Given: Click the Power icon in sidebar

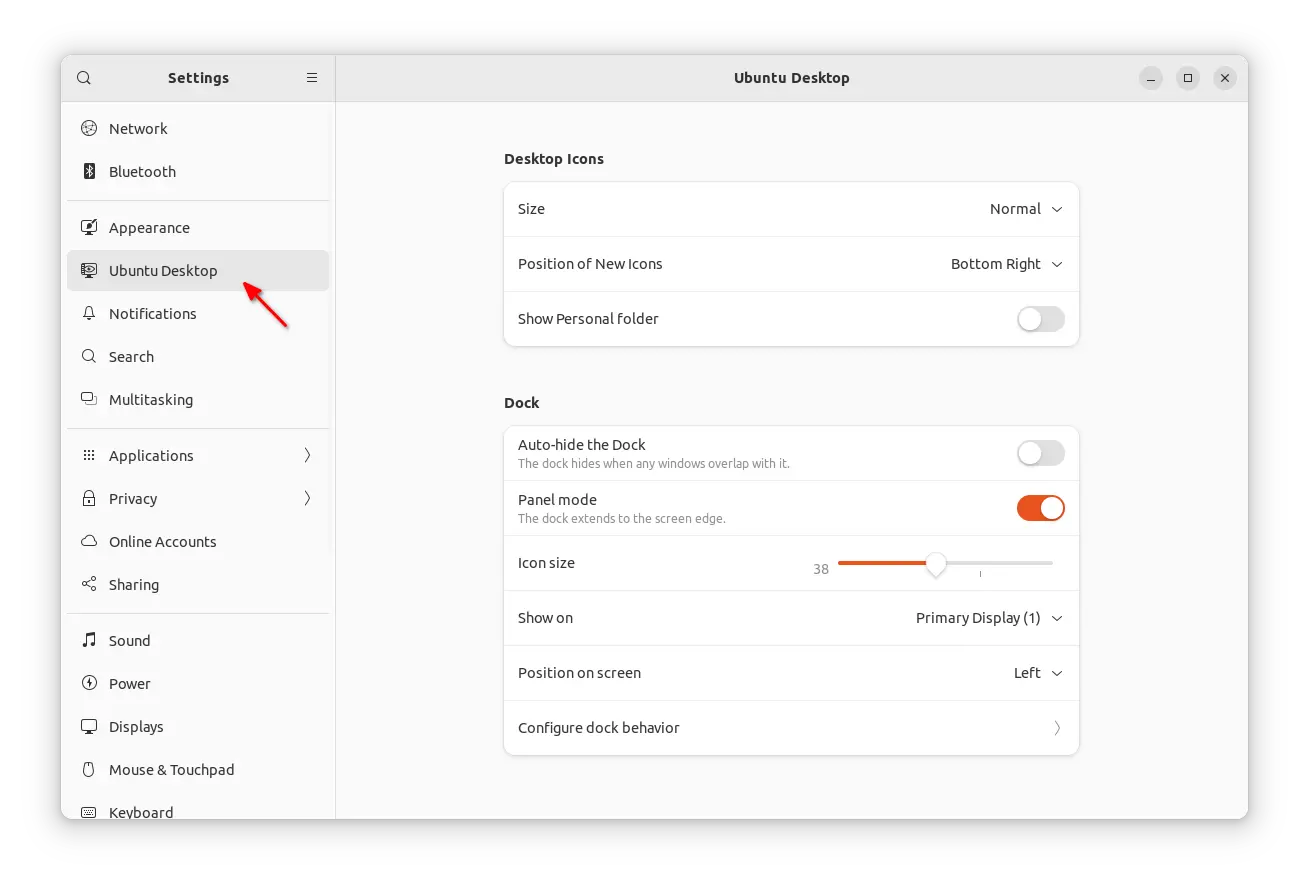Looking at the screenshot, I should (89, 683).
